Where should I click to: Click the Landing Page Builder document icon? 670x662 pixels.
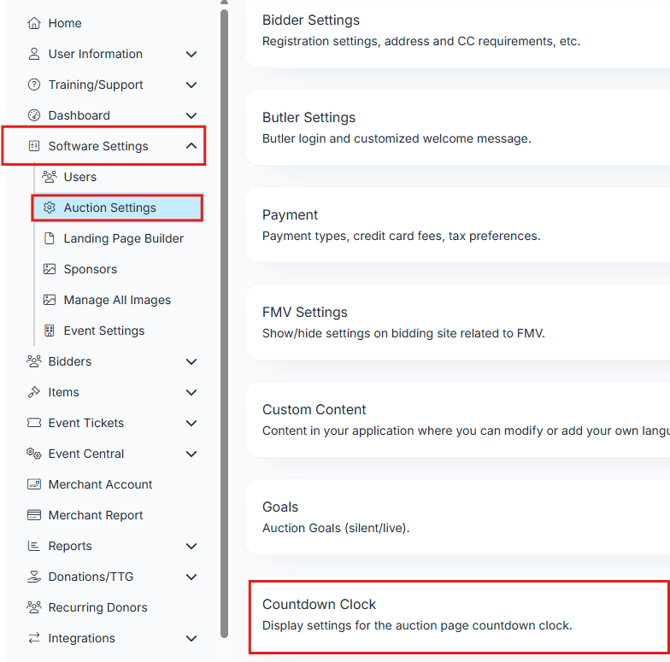coord(49,239)
